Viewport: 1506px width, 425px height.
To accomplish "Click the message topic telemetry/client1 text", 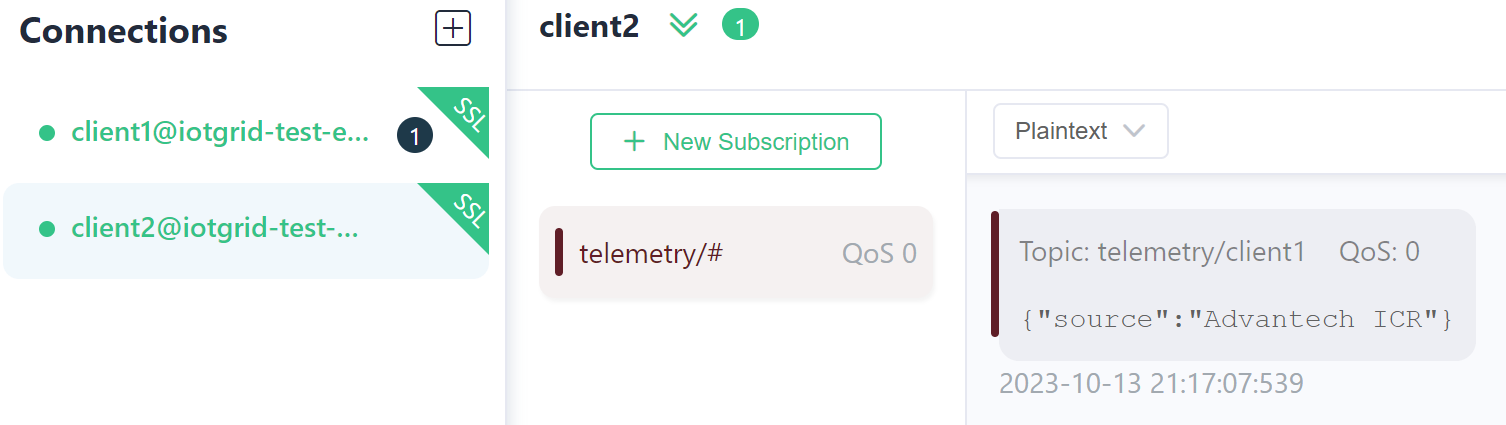I will click(x=1162, y=252).
